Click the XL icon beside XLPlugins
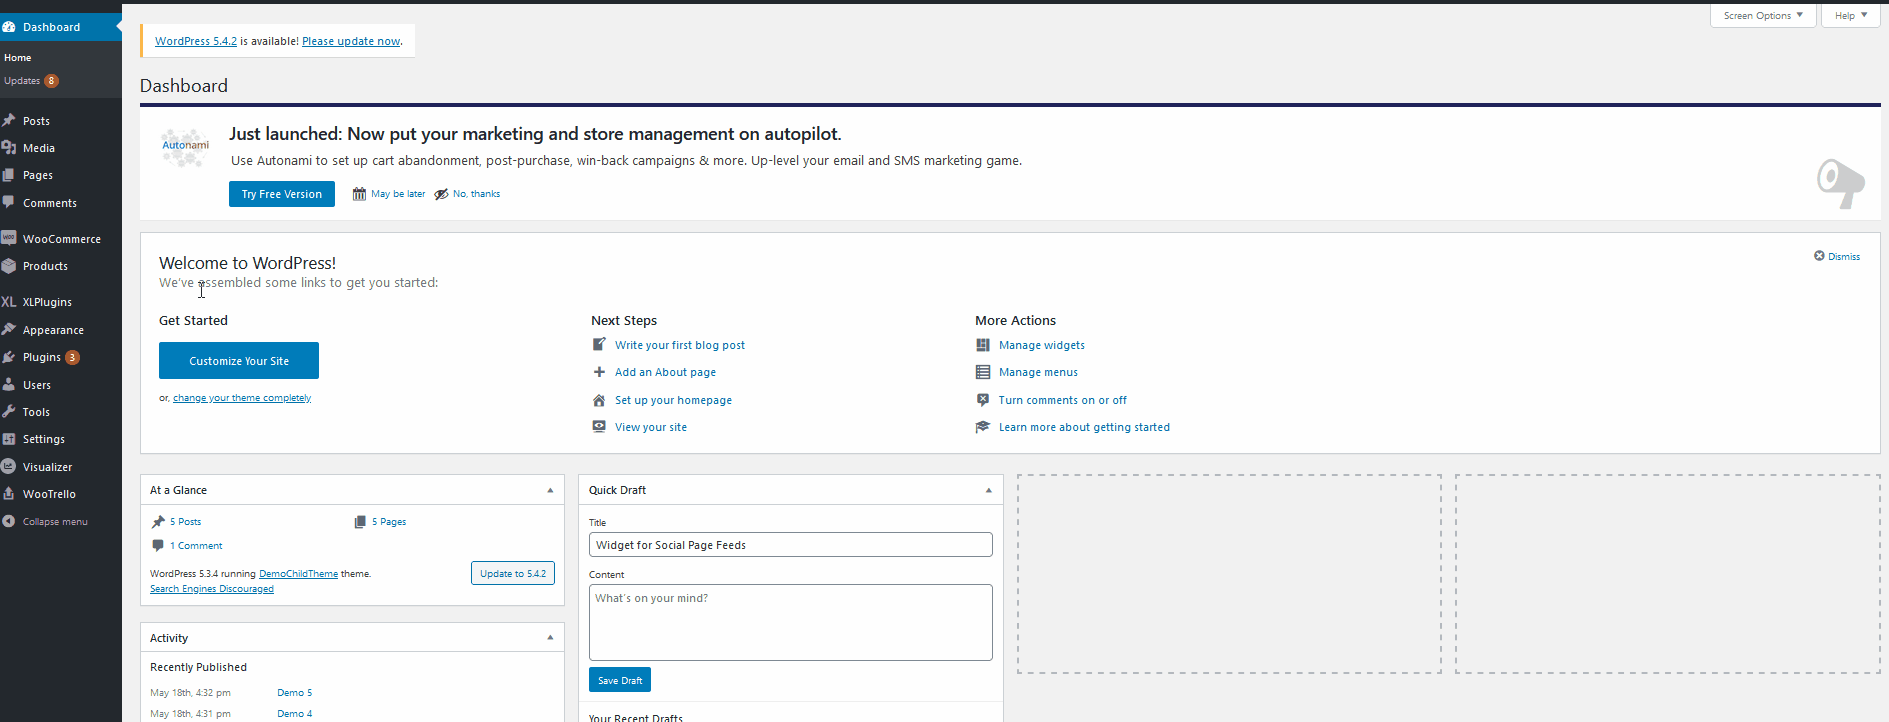The image size is (1889, 722). [9, 302]
